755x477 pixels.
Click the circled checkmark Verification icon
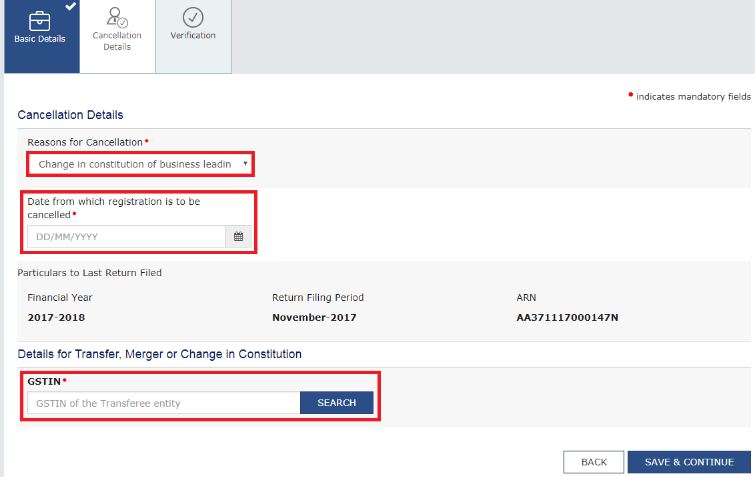pyautogui.click(x=193, y=17)
